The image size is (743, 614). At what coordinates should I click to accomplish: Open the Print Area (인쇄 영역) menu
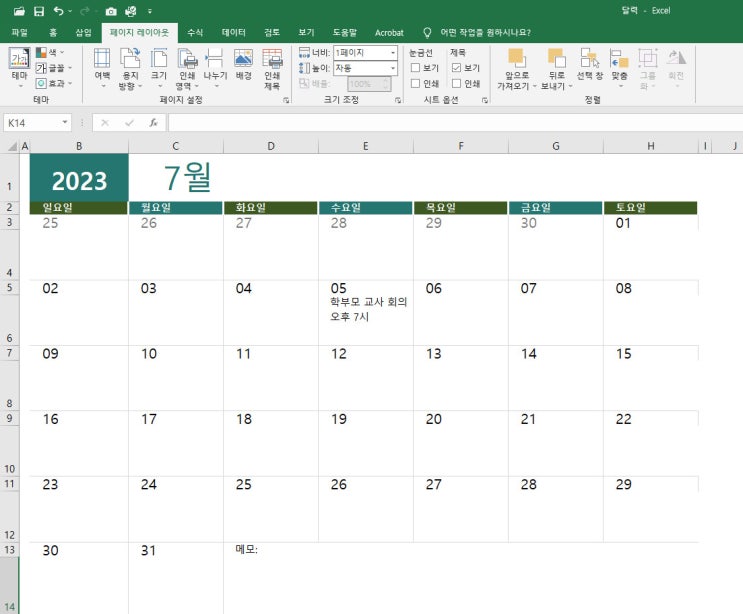tap(187, 68)
